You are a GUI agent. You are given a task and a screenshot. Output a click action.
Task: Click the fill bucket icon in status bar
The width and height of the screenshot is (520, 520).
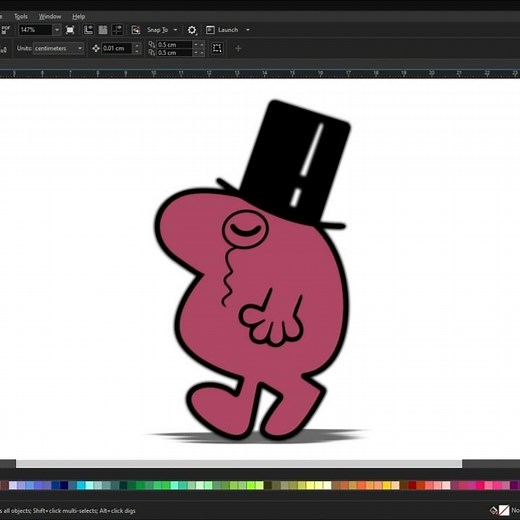point(493,510)
